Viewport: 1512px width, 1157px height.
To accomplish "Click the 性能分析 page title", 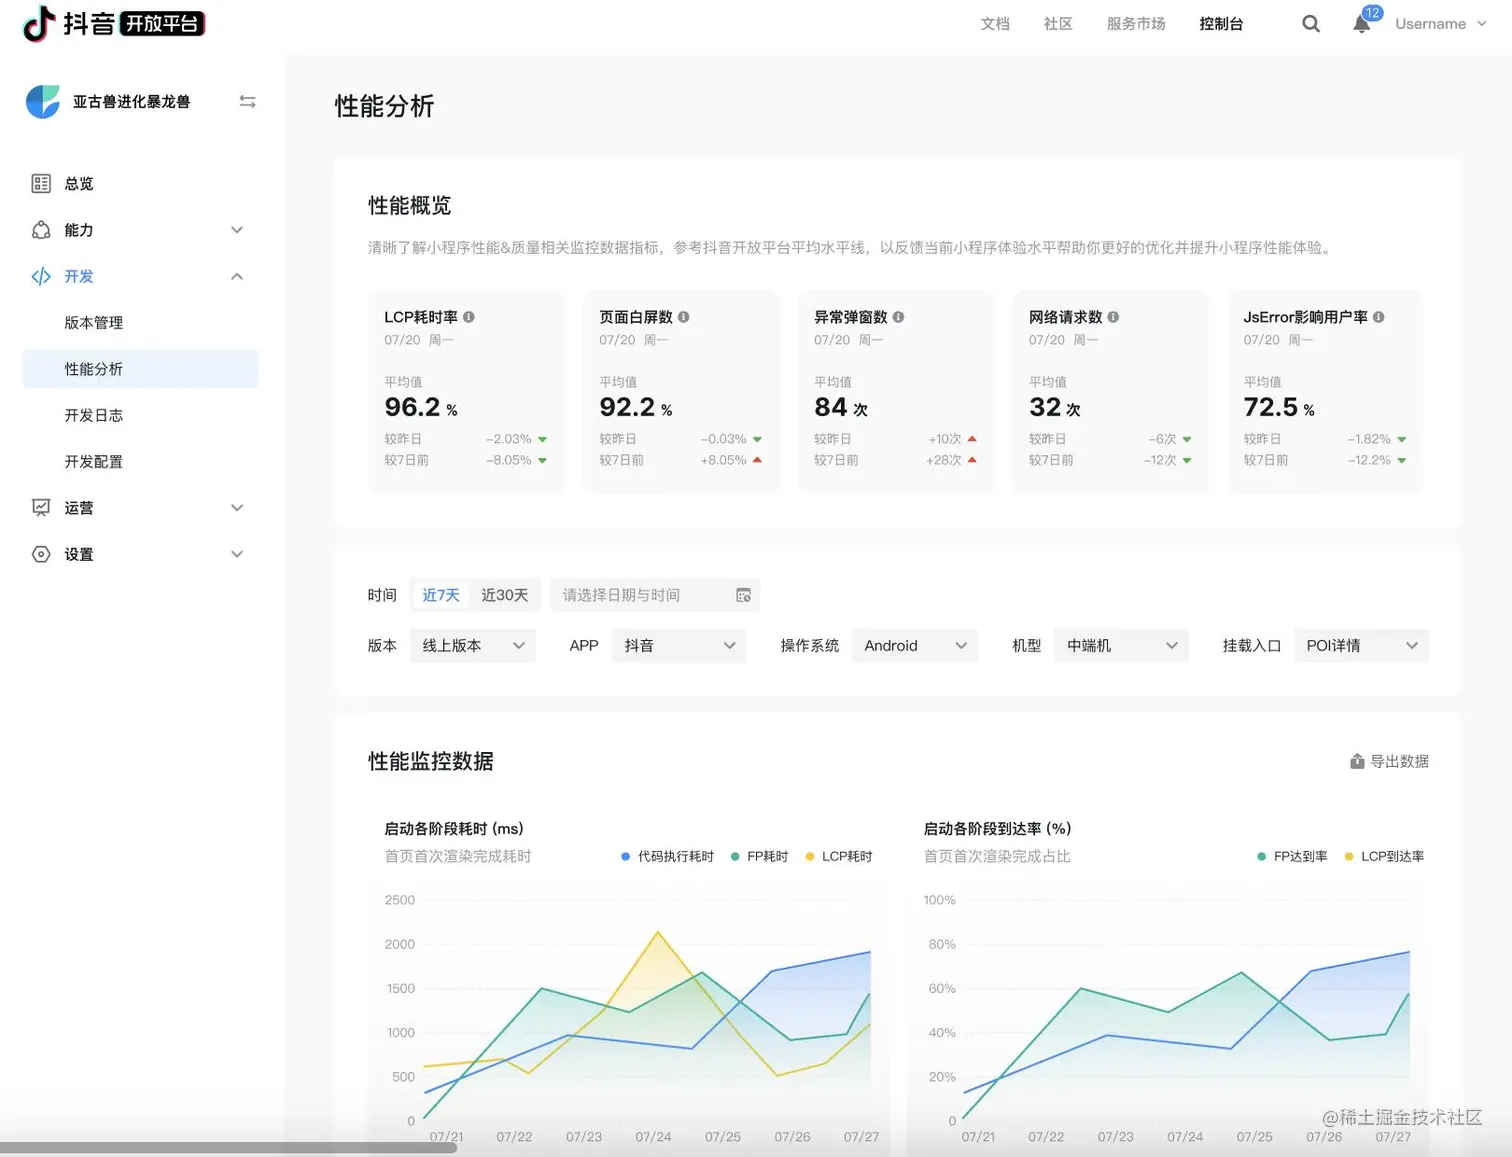I will (384, 107).
